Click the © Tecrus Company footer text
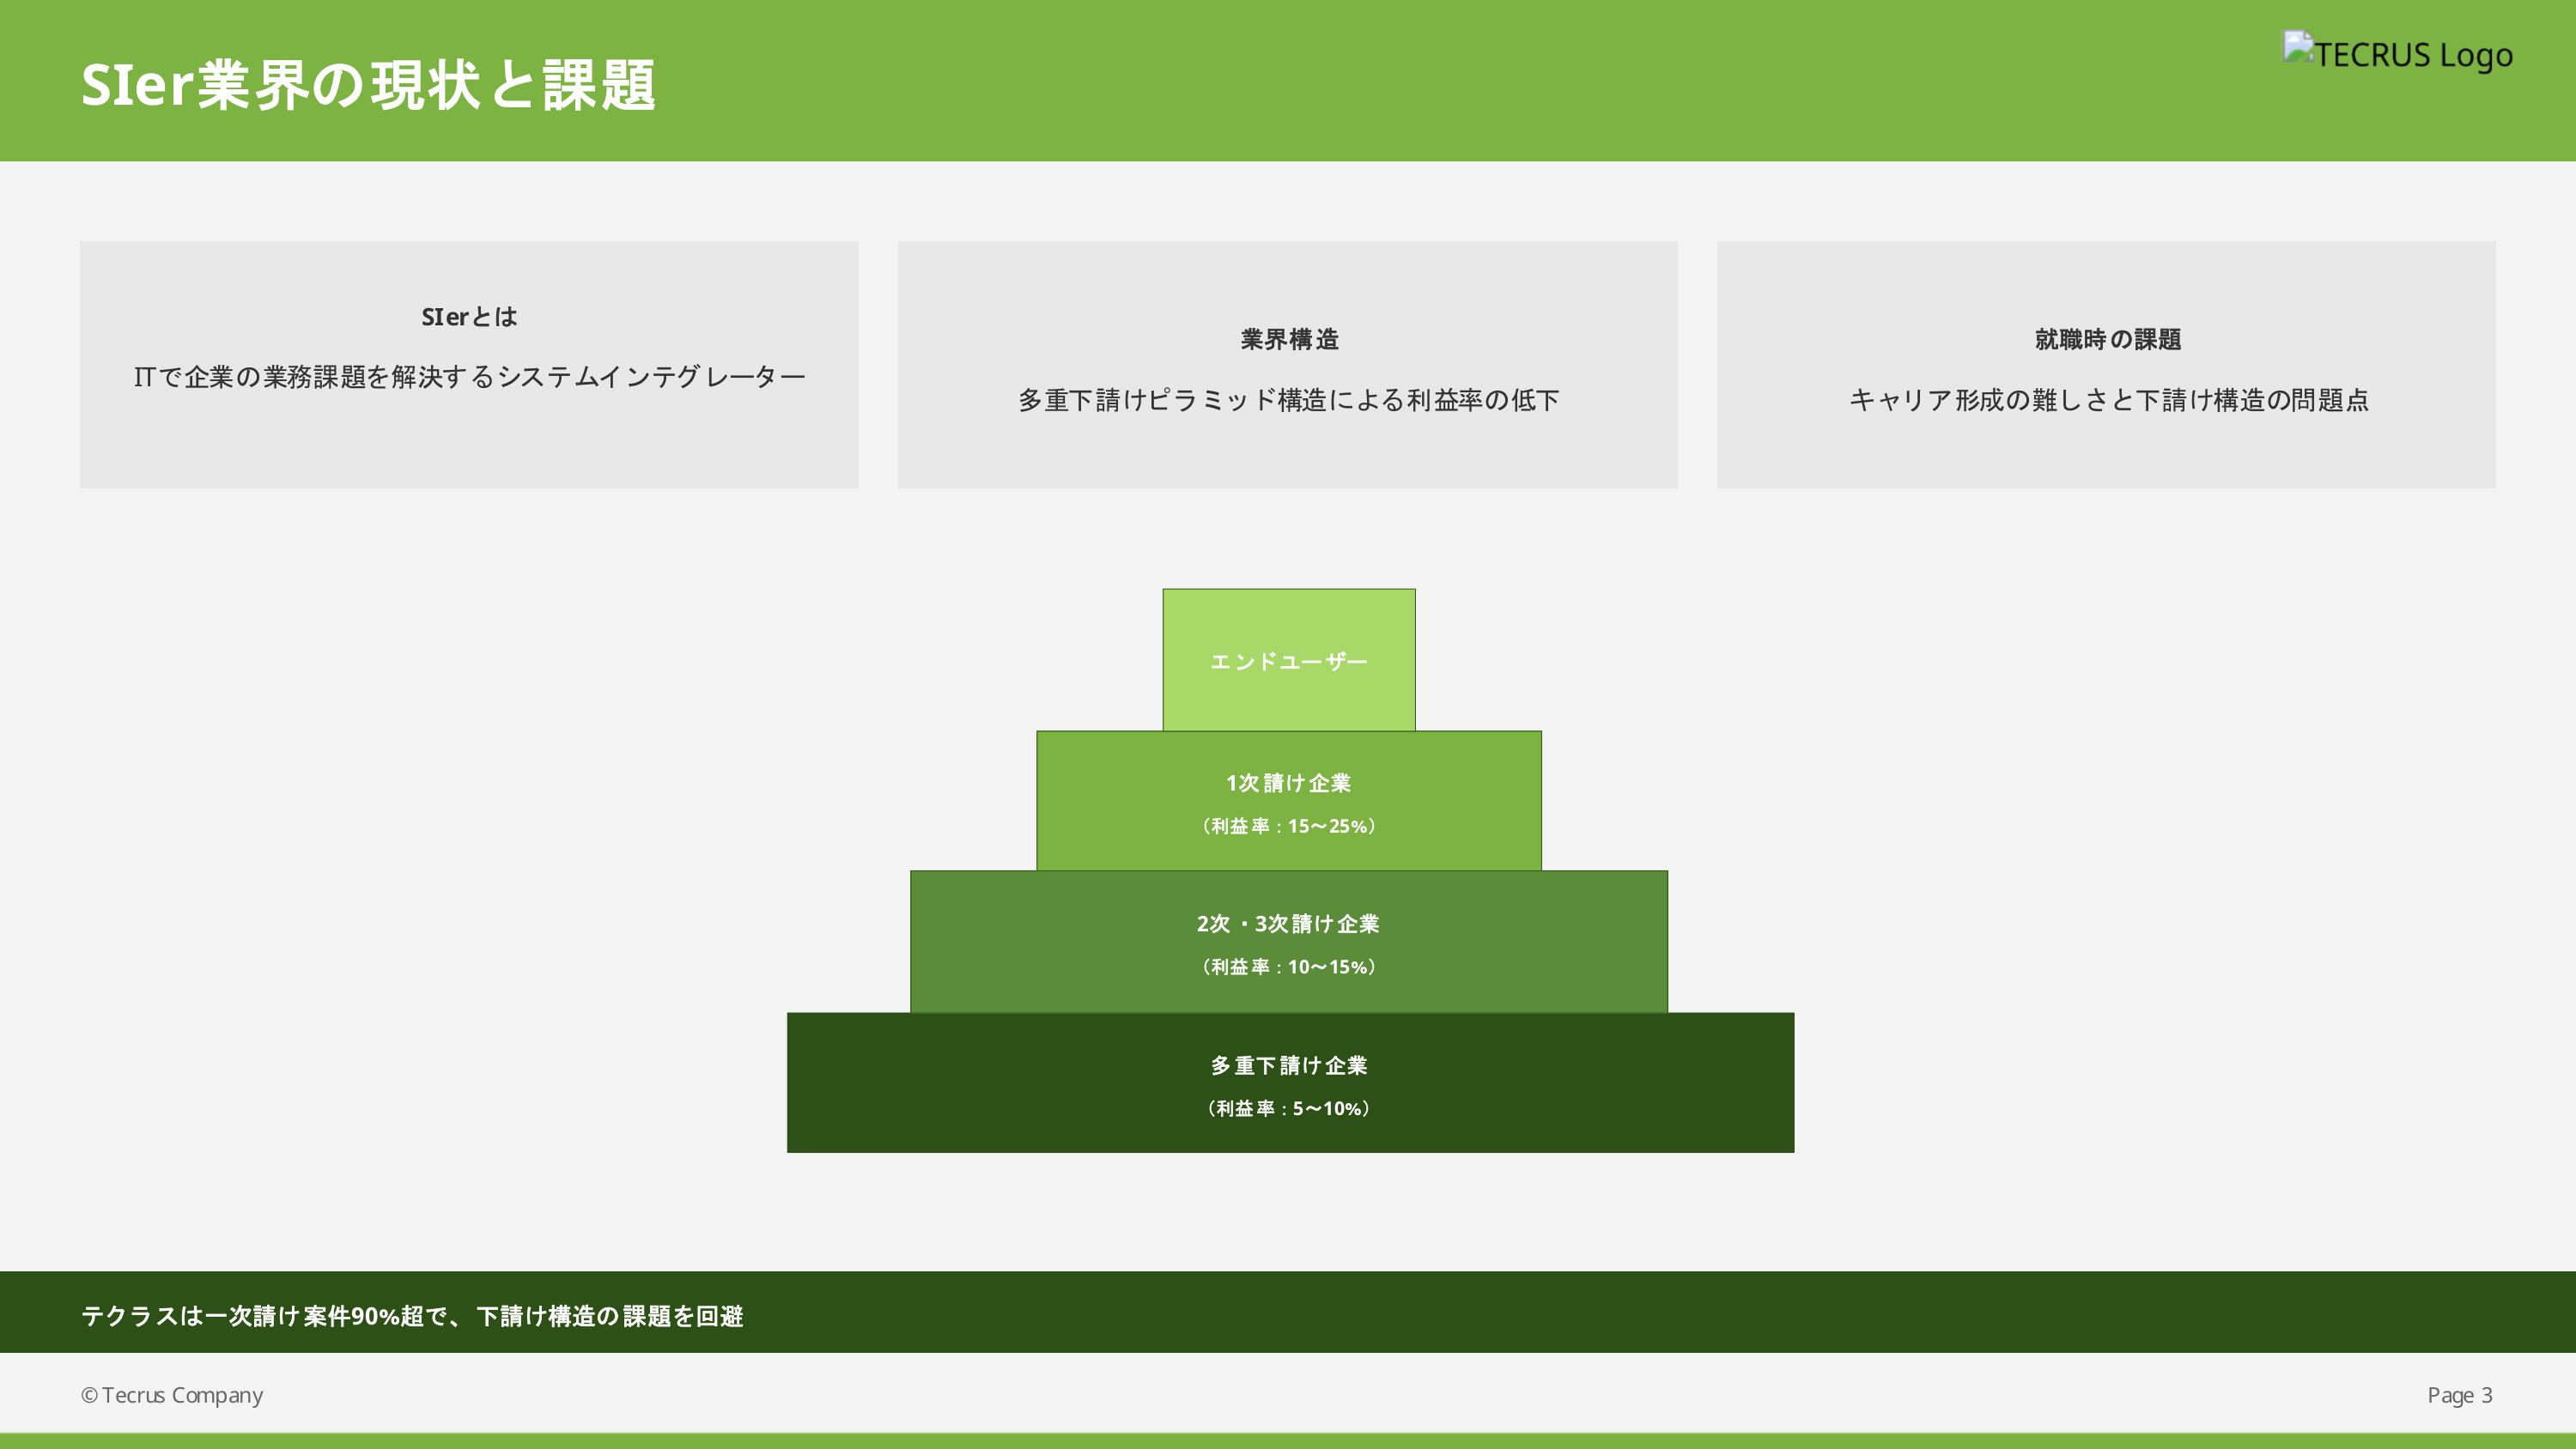 172,1394
